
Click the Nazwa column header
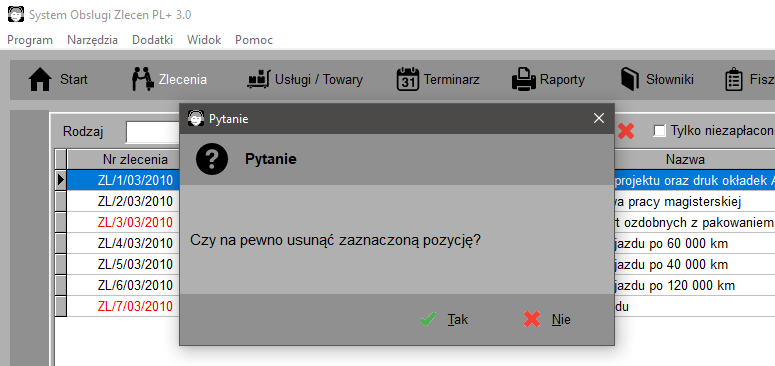(x=685, y=160)
